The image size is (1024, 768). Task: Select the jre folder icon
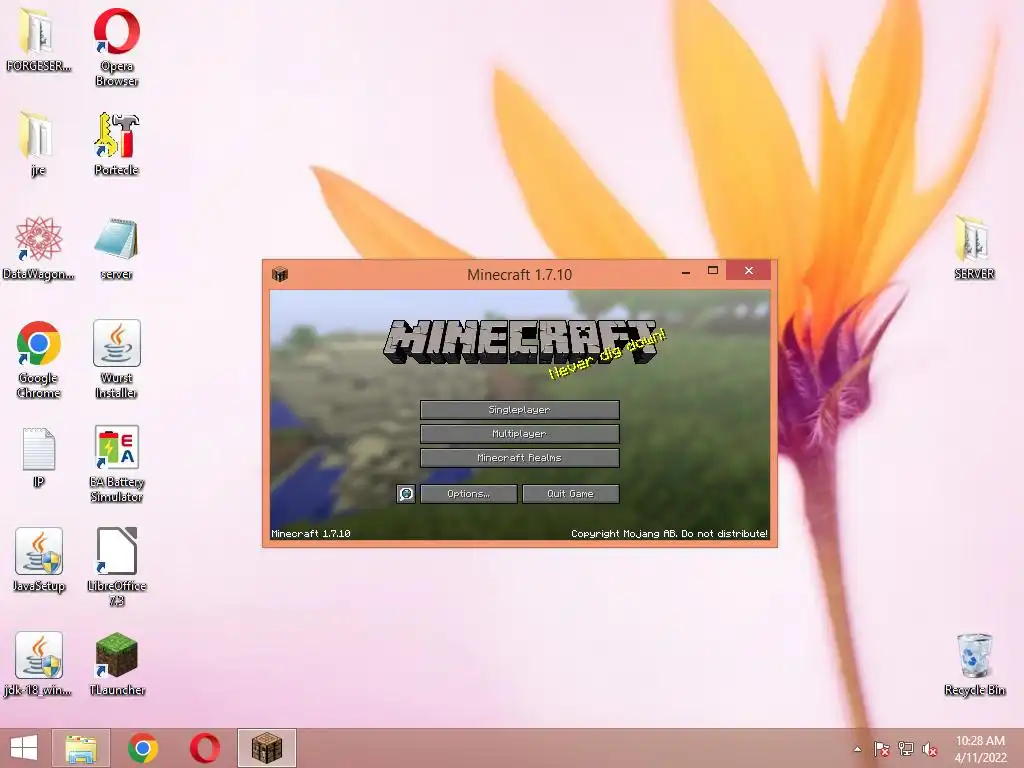(38, 144)
